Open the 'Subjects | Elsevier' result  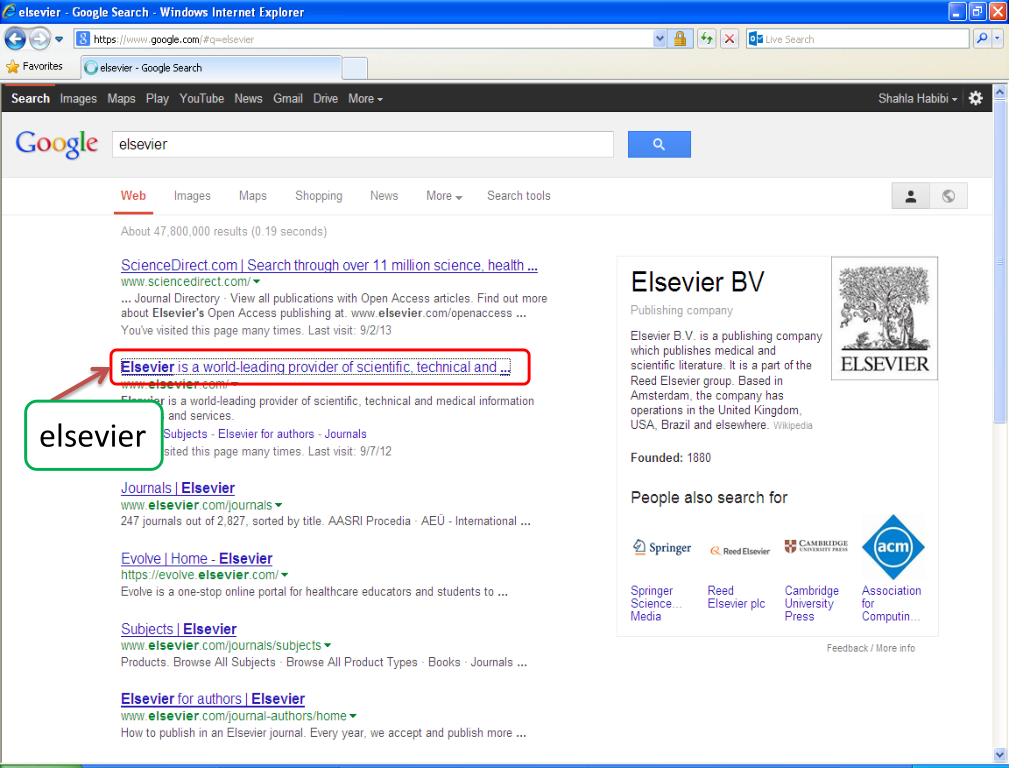click(x=178, y=629)
